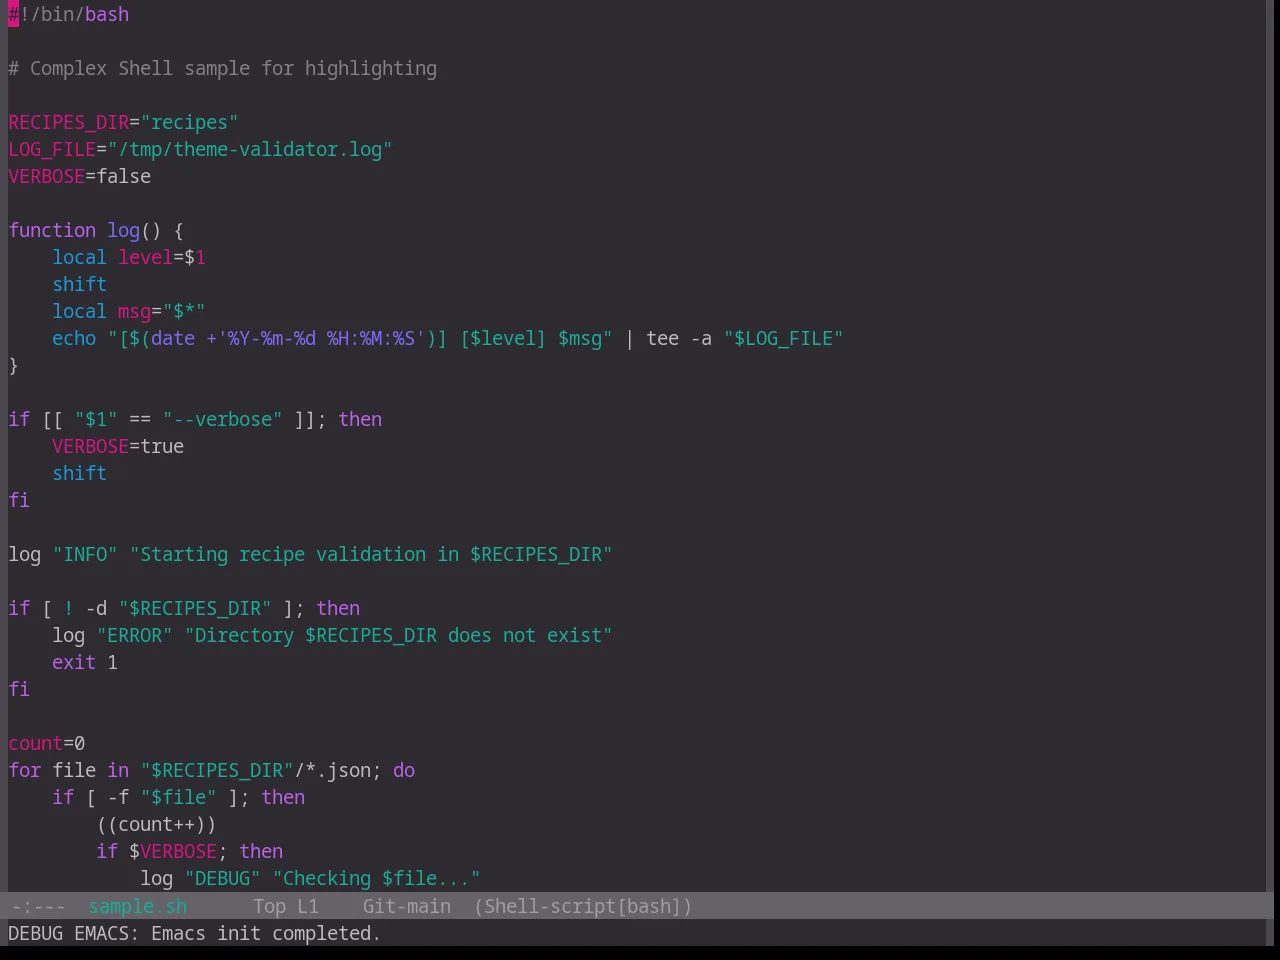
Task: Click the Top position indicator in mode line
Action: coord(269,907)
